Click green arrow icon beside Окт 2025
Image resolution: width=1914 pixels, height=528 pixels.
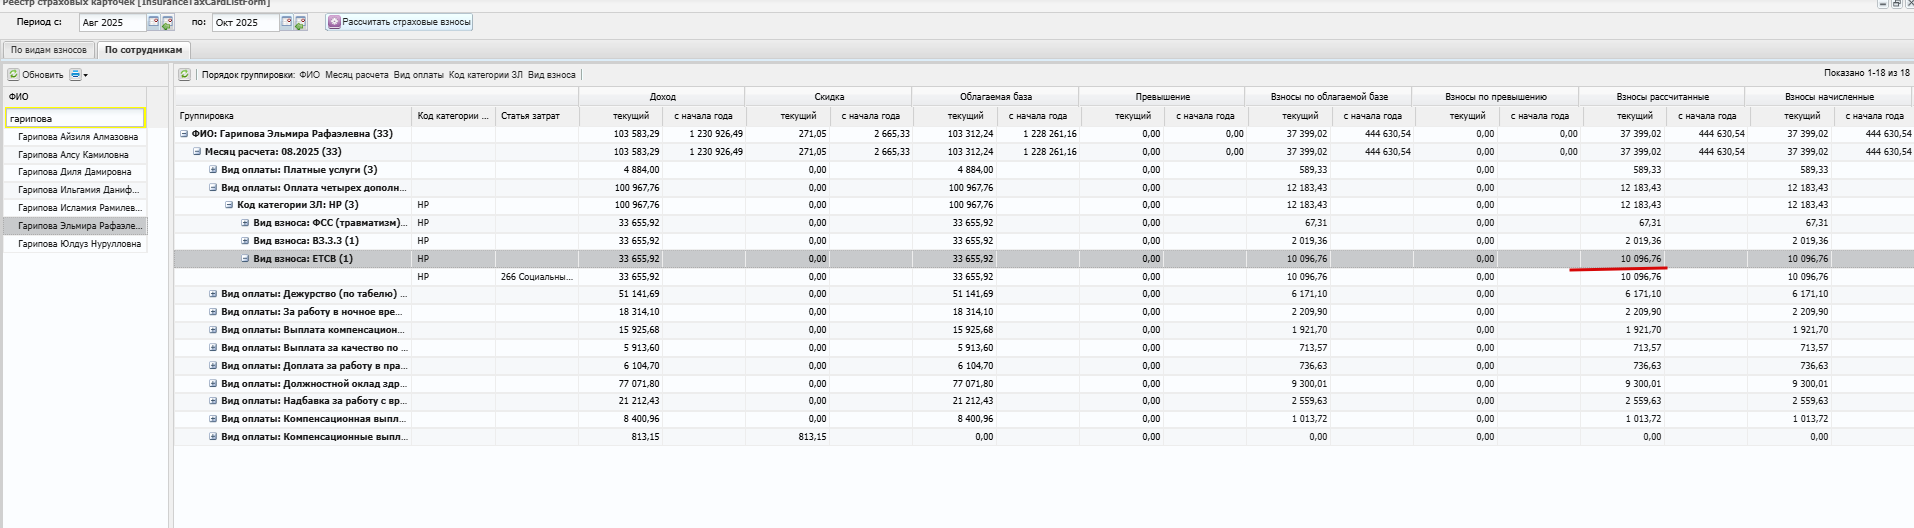[x=300, y=22]
